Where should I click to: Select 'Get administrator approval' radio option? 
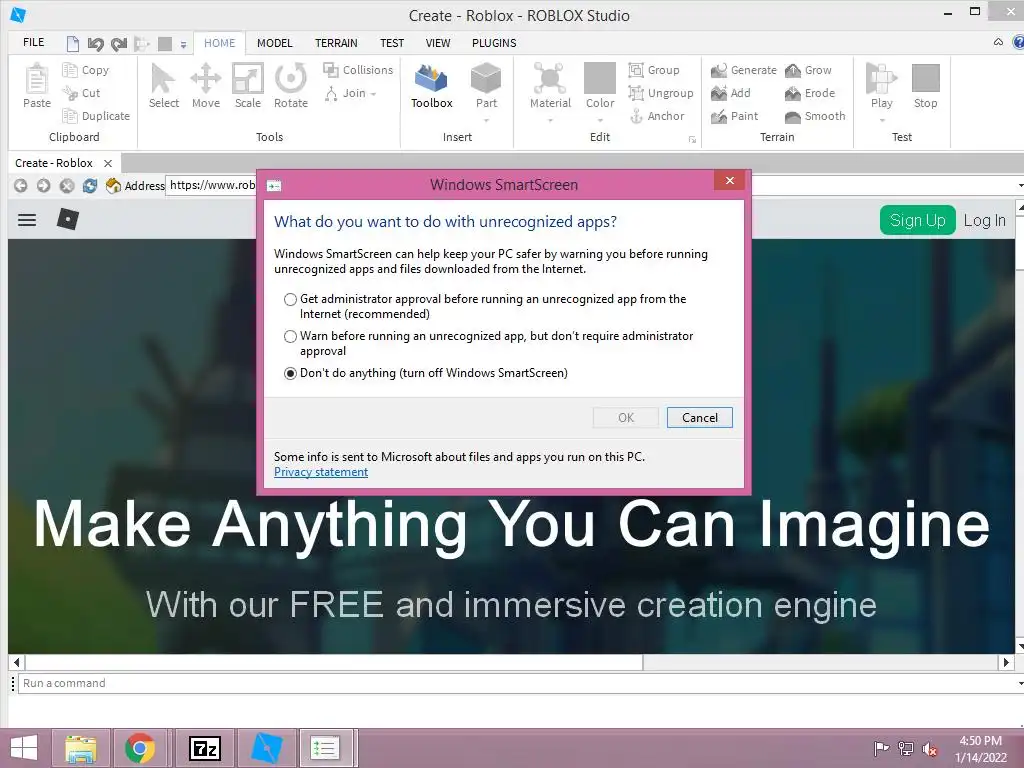pyautogui.click(x=290, y=300)
